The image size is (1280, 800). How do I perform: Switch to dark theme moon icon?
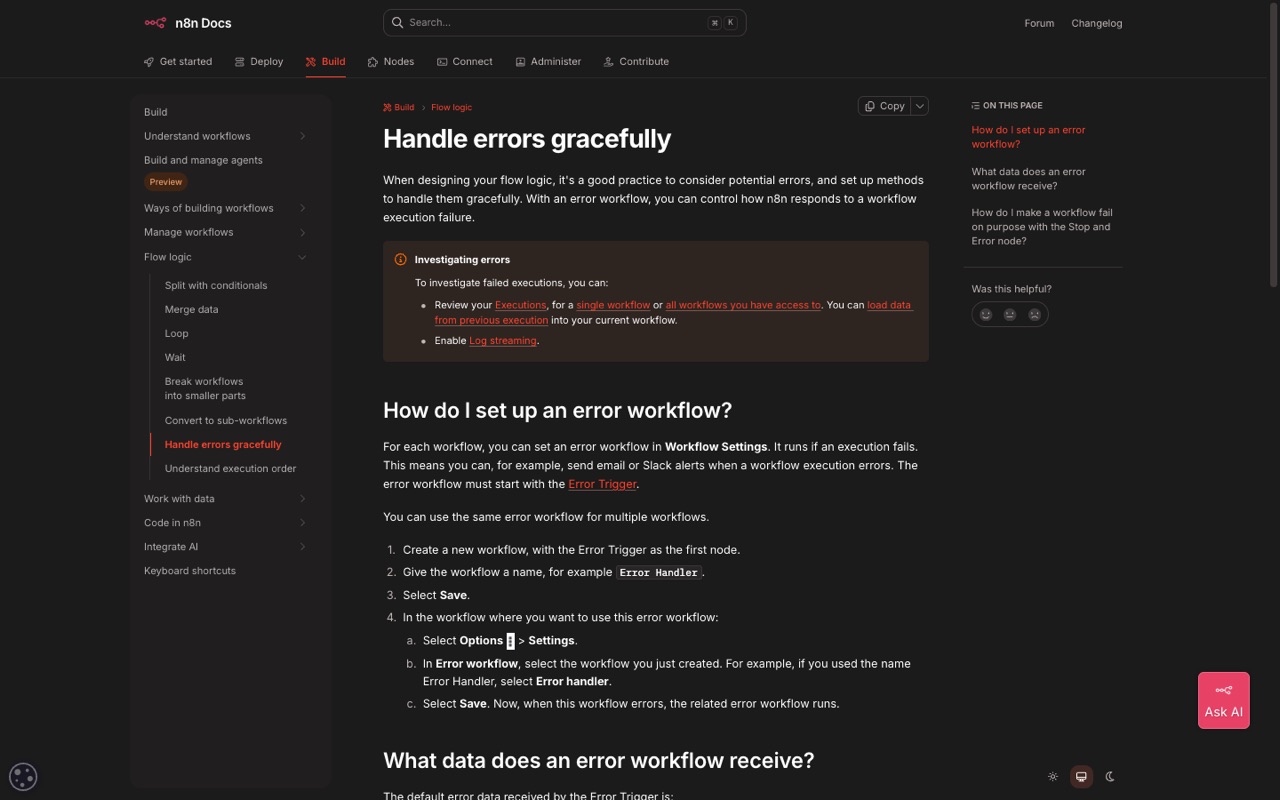click(x=1110, y=776)
